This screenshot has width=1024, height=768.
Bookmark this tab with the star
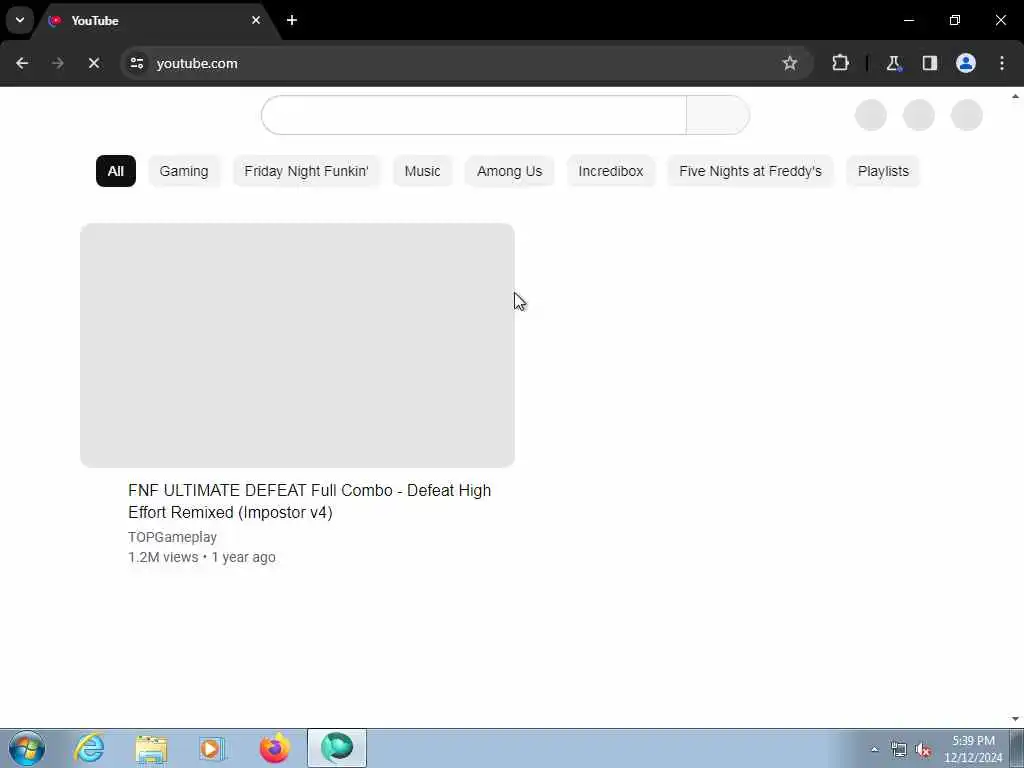pos(790,63)
